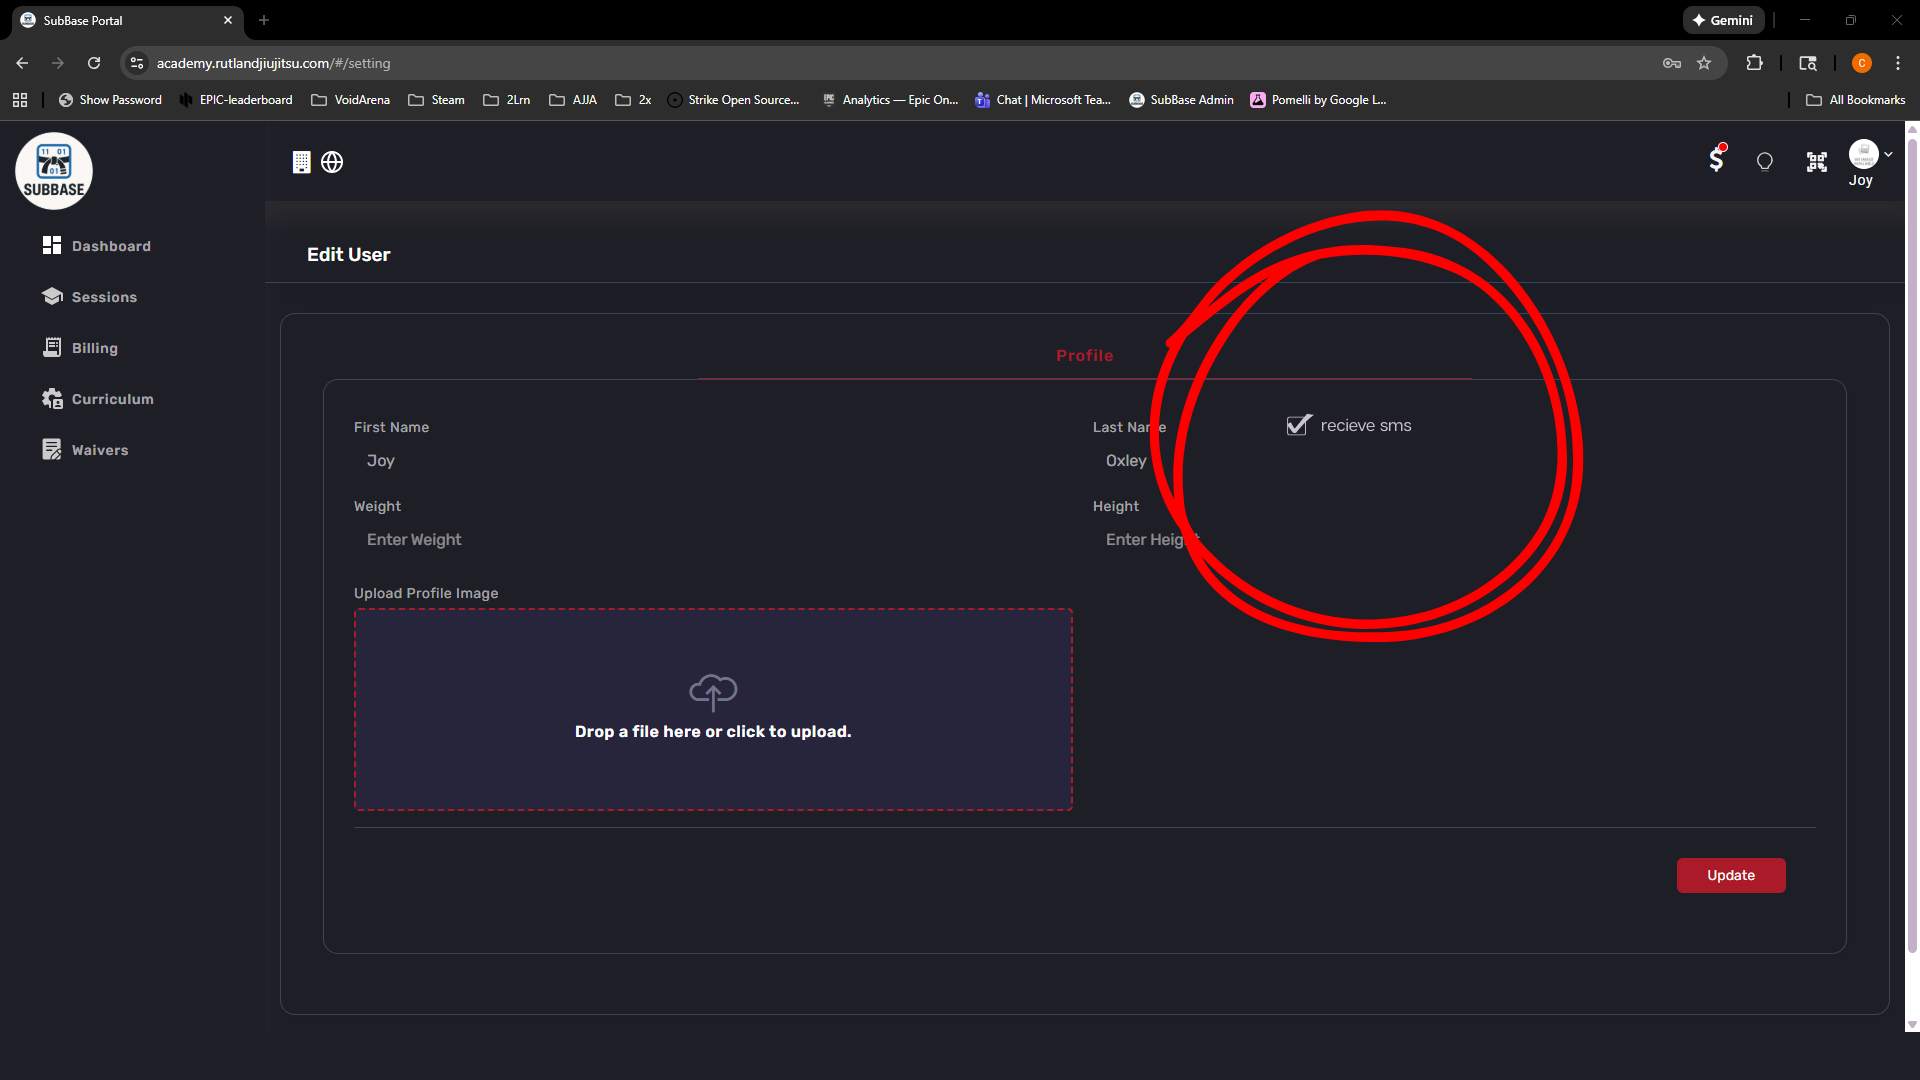Click the Update button
The width and height of the screenshot is (1920, 1080).
1730,875
